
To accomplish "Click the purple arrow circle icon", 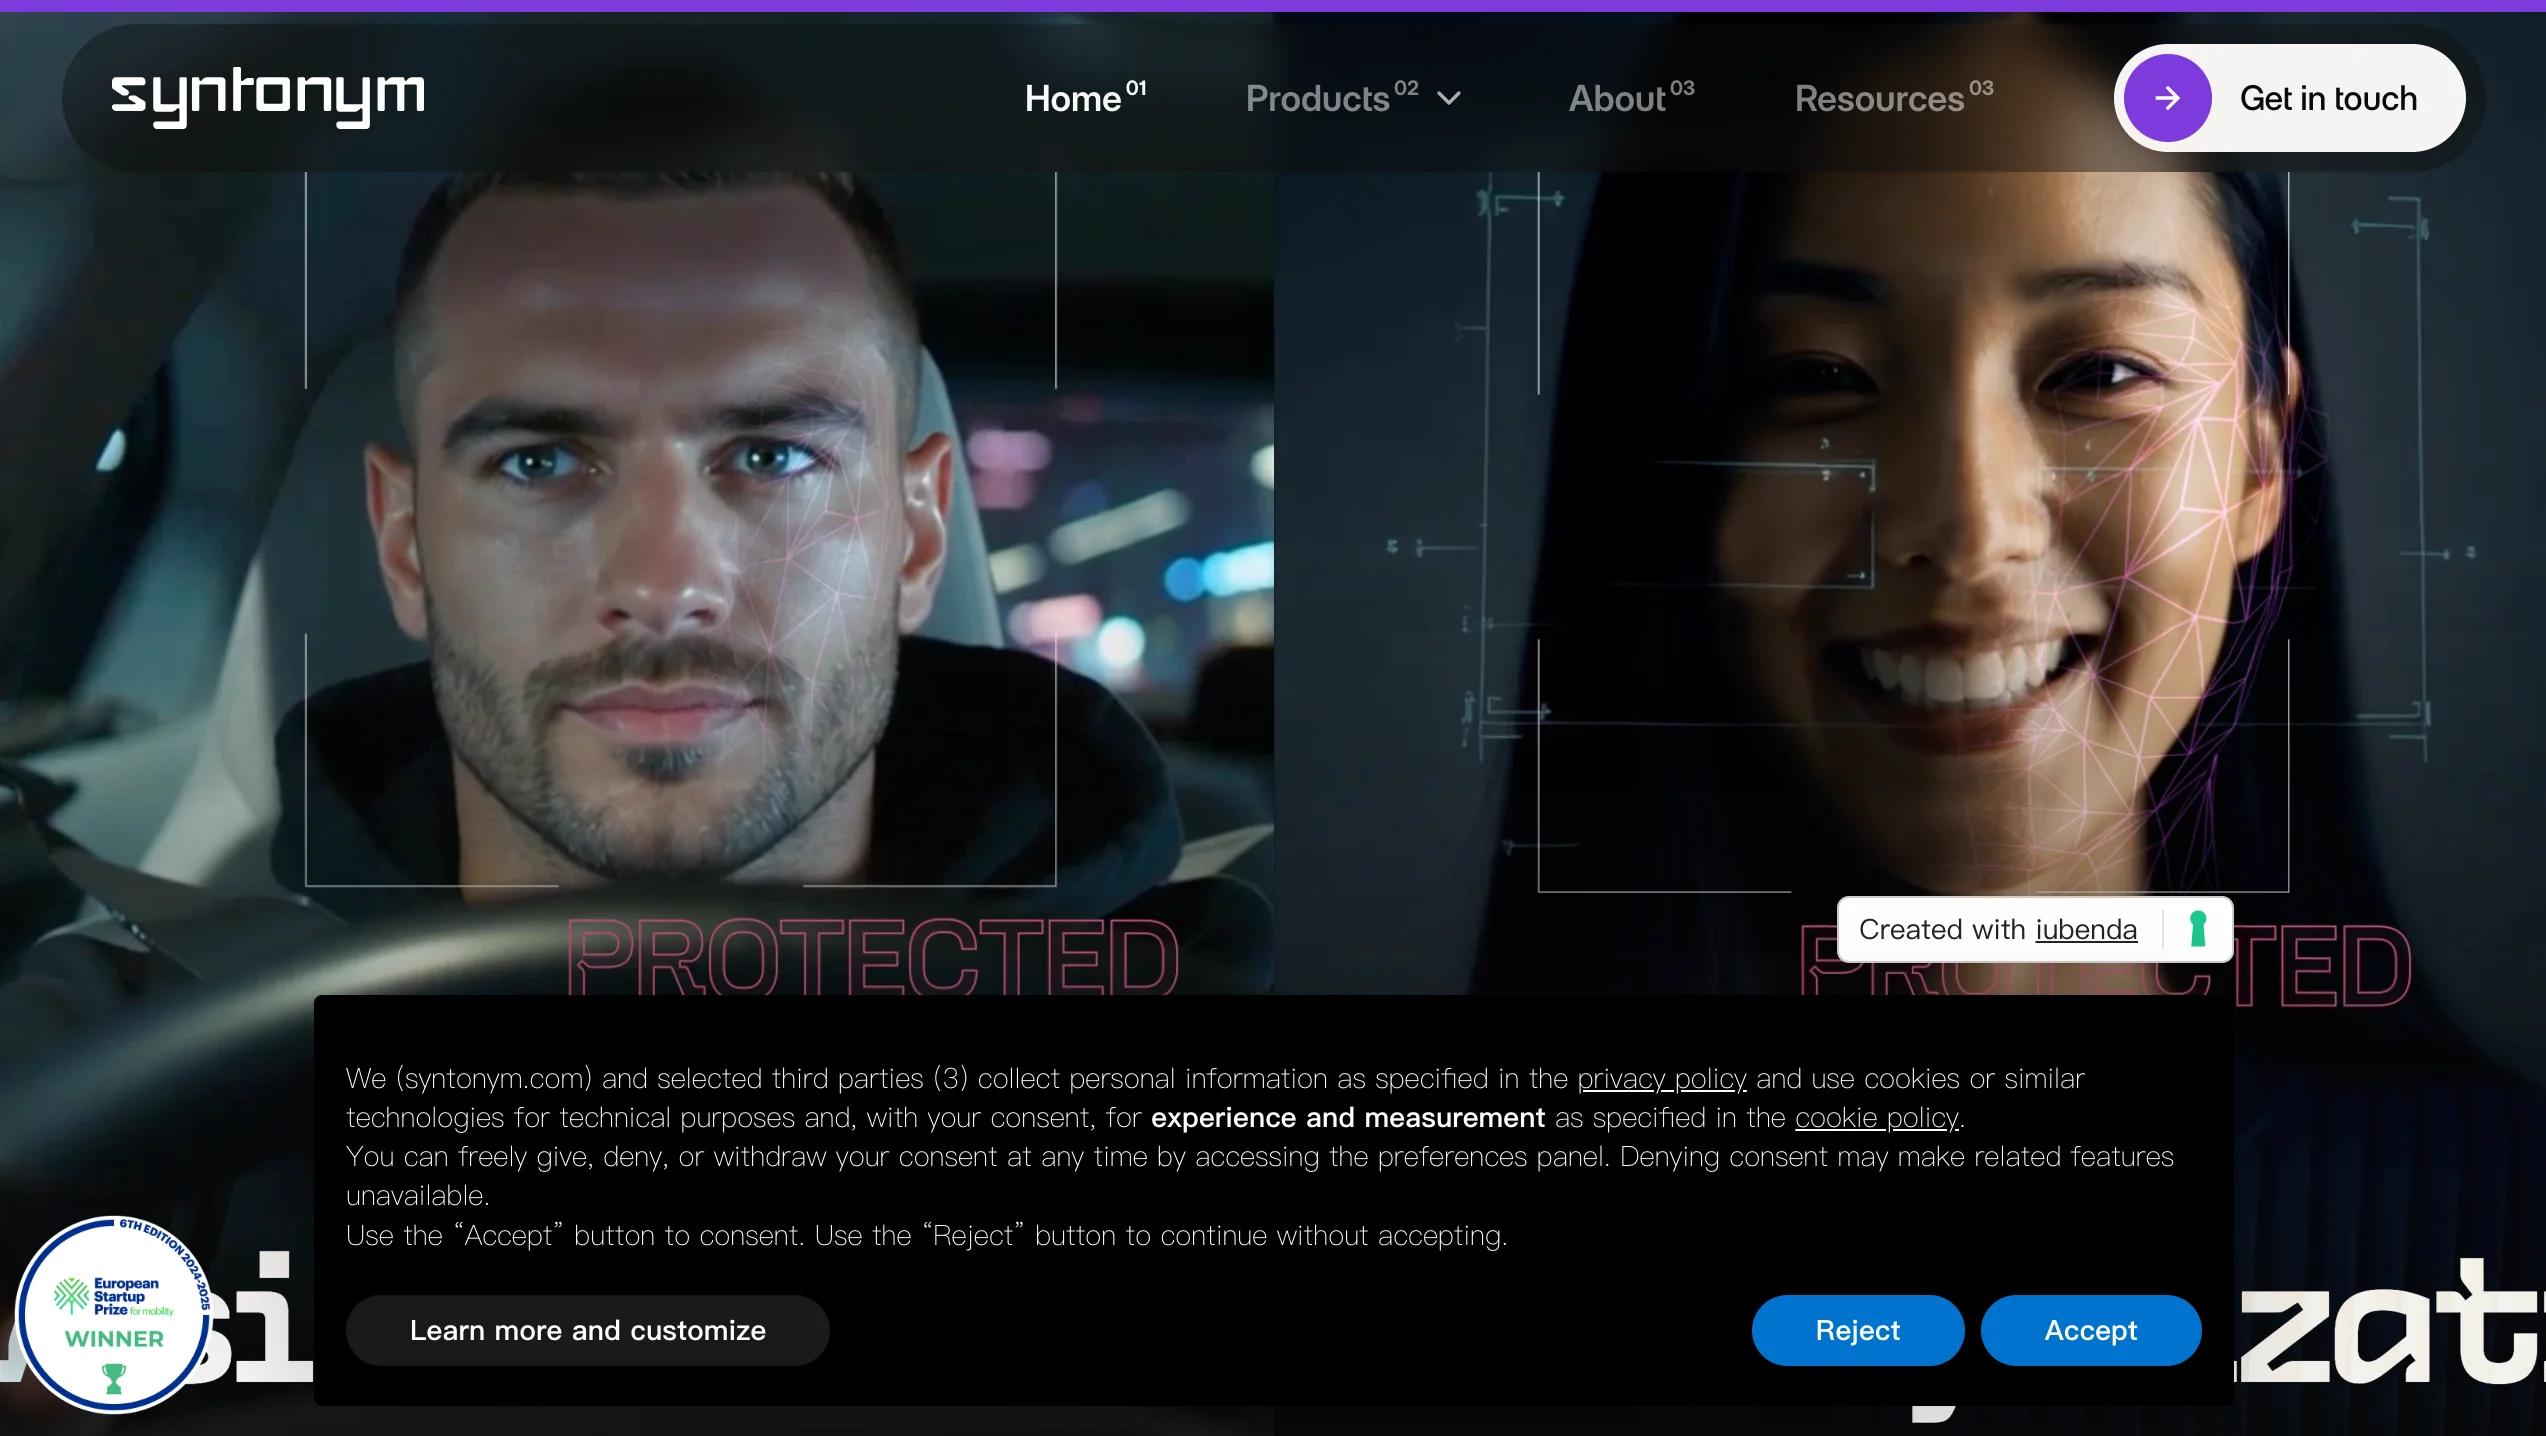I will [2167, 98].
